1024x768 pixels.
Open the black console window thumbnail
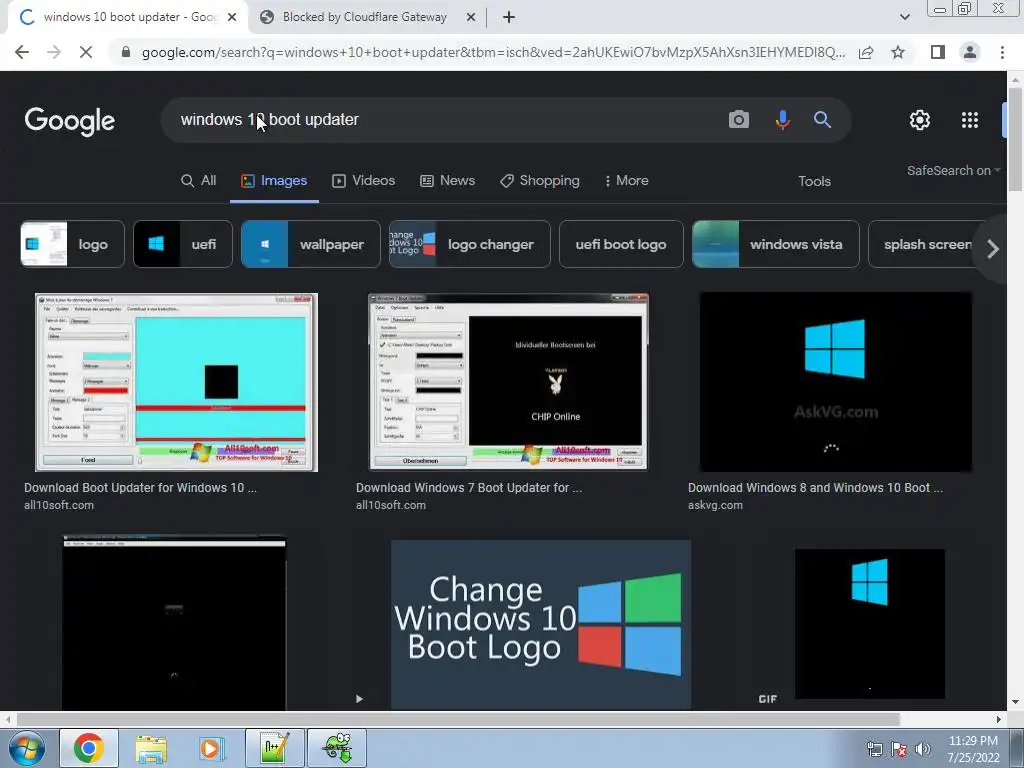(174, 622)
